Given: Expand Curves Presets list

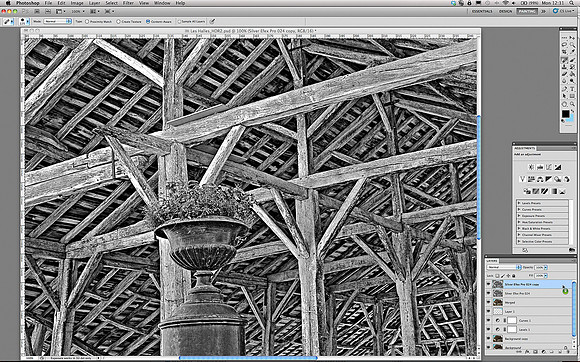Looking at the screenshot, I should click(x=519, y=210).
